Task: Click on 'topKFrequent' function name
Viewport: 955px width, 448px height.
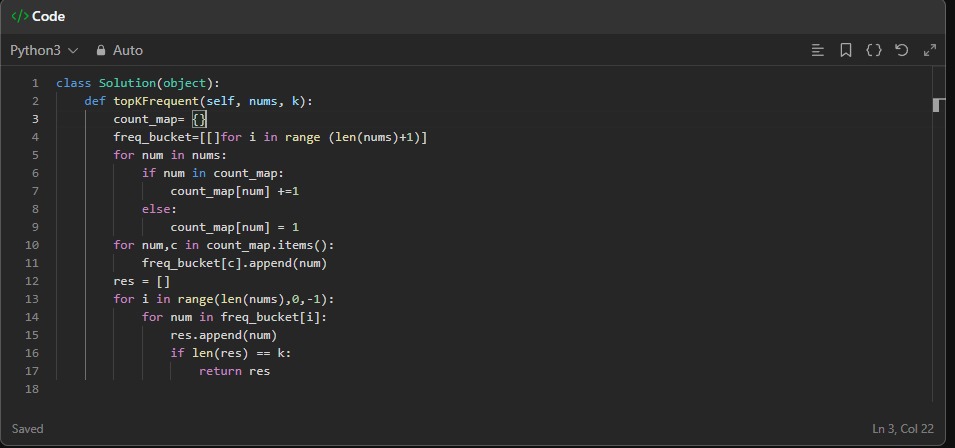Action: click(156, 101)
